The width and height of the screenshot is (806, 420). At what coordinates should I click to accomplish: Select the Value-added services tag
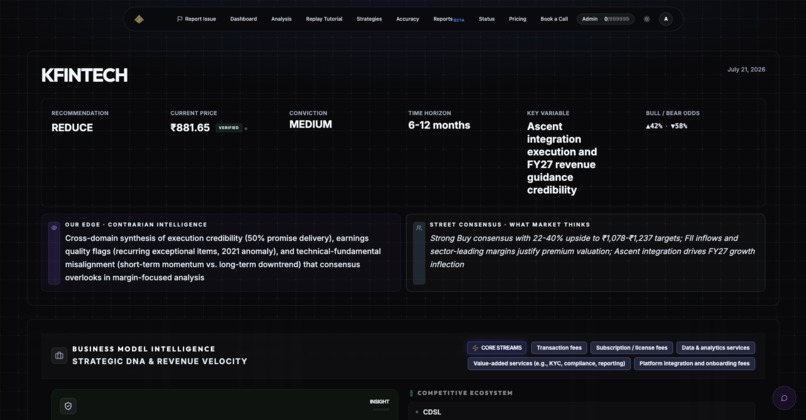549,363
